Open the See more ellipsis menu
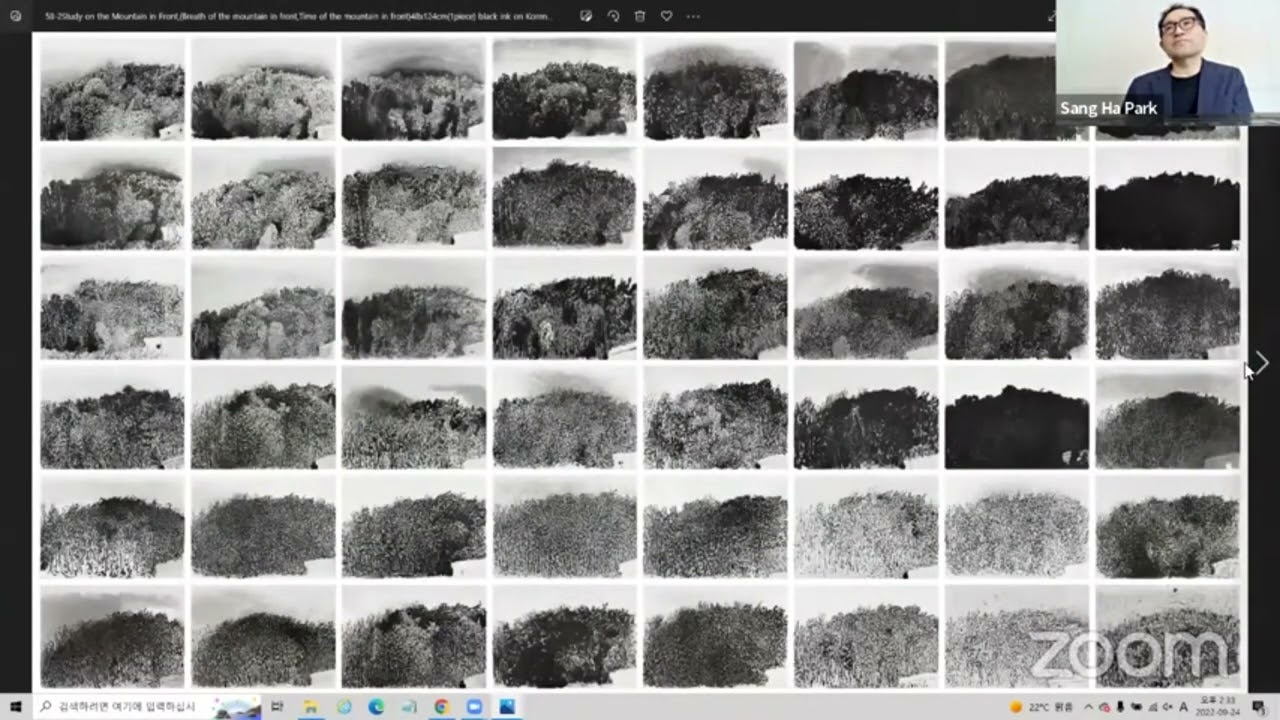1280x720 pixels. 693,16
